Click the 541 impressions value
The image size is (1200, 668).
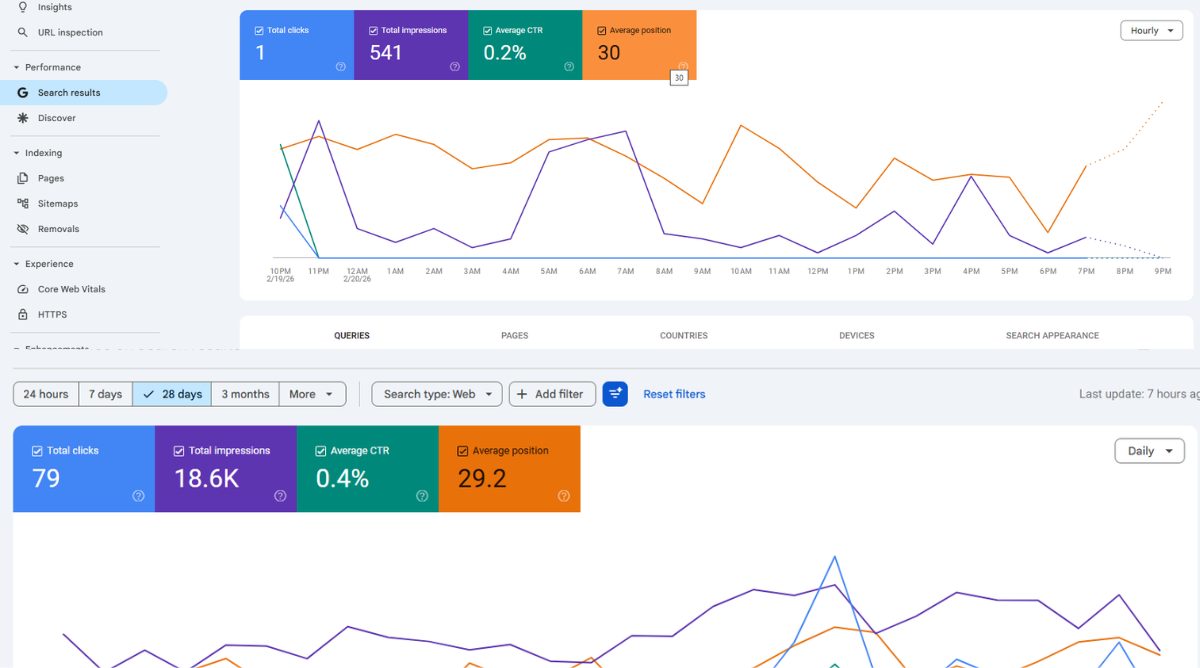pos(386,53)
